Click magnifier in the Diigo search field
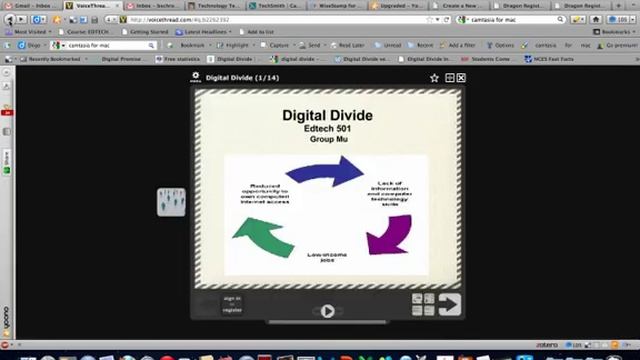 [151, 45]
